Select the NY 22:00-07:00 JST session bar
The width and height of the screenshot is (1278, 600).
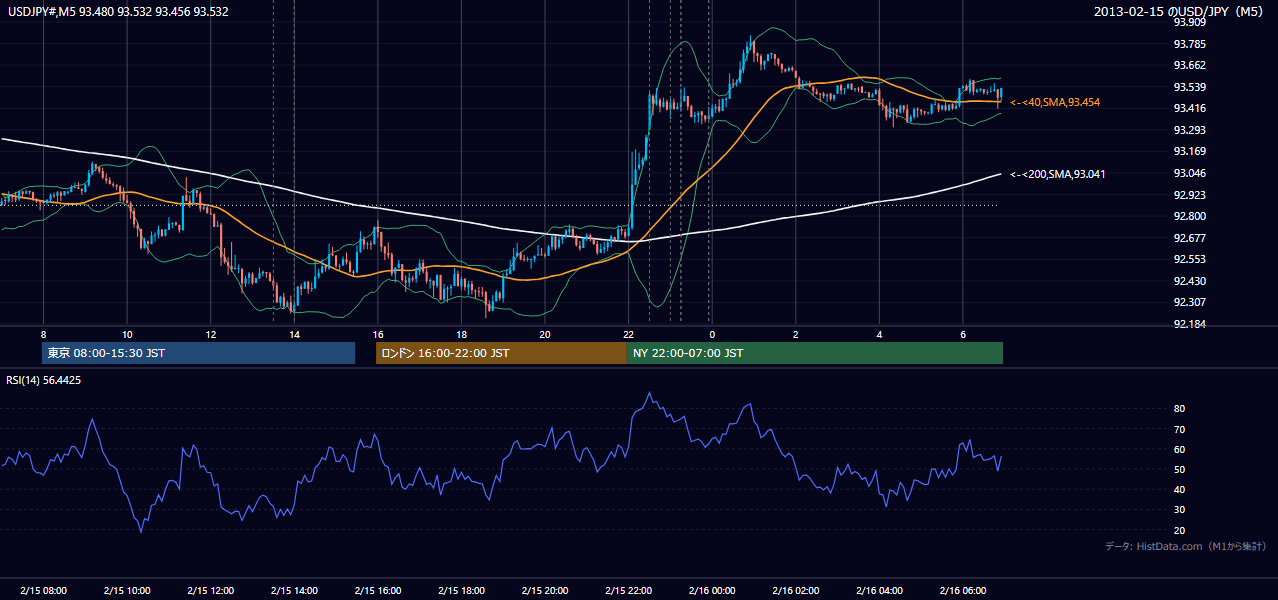[x=815, y=353]
